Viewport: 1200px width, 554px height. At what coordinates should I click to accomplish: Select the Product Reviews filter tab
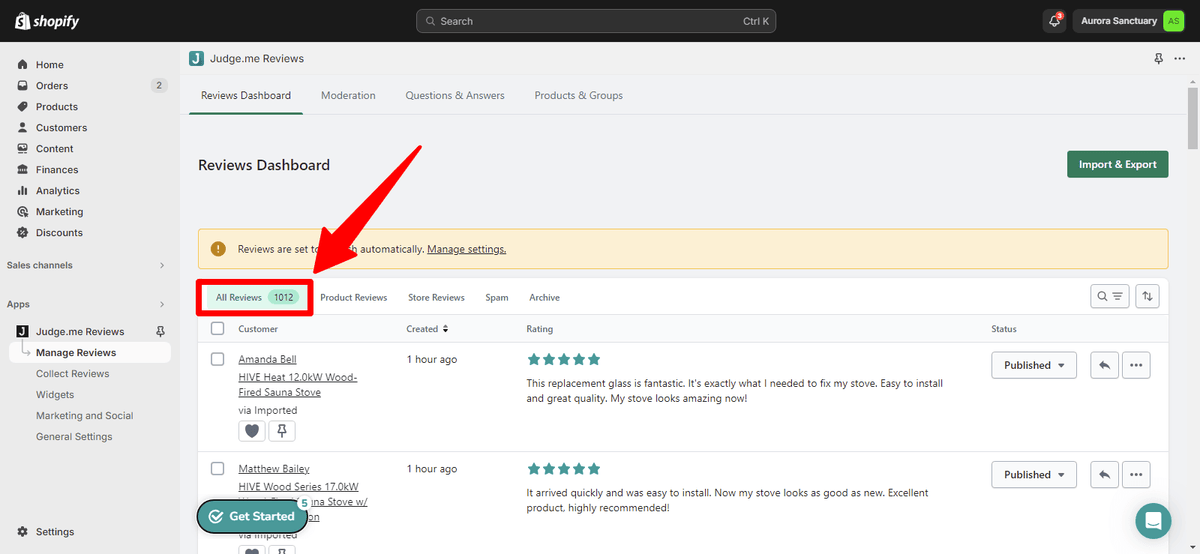(353, 298)
